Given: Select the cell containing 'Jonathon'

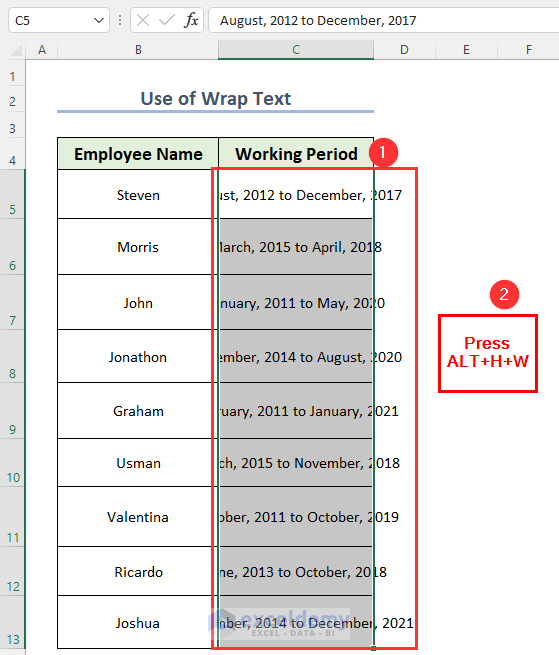Looking at the screenshot, I should tap(138, 356).
